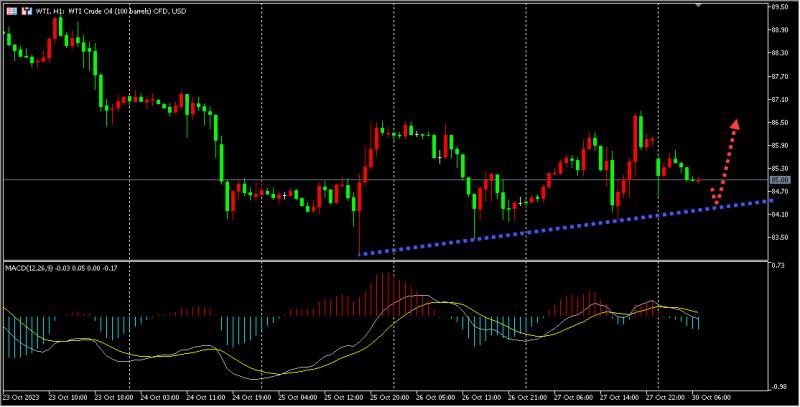The width and height of the screenshot is (800, 407).
Task: Click the 23 Oct 18:00 time label
Action: point(114,397)
